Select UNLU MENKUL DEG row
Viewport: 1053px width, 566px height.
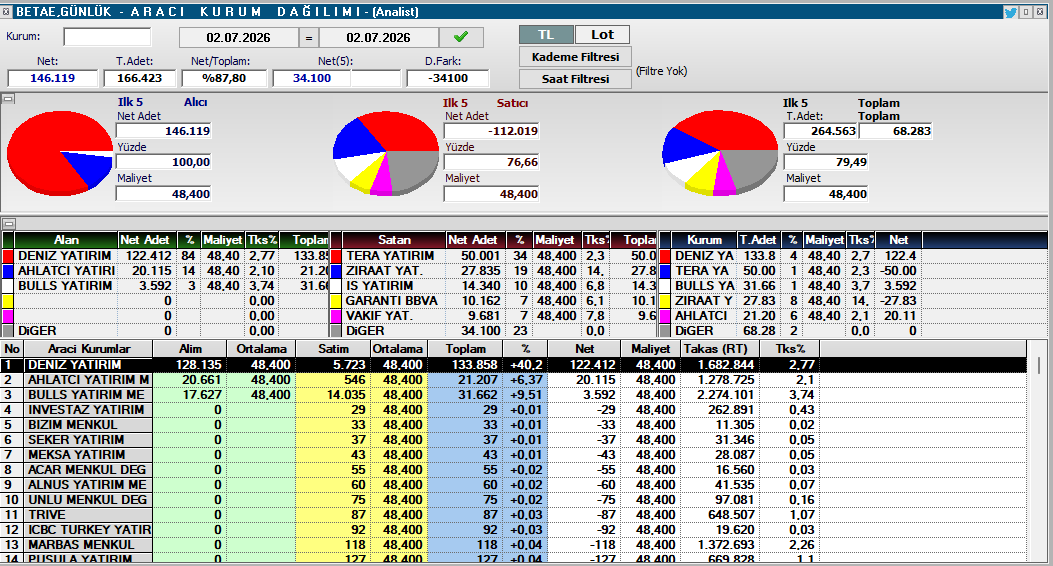point(514,500)
